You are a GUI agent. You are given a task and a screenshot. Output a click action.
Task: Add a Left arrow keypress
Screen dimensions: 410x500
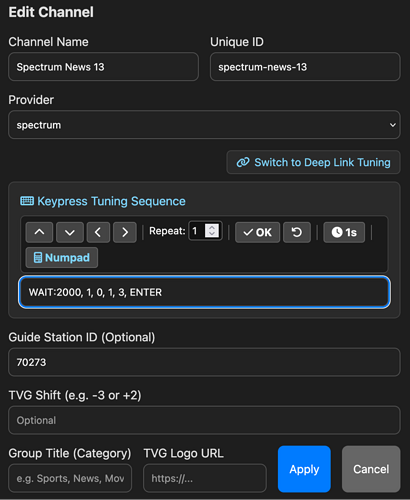pyautogui.click(x=98, y=232)
